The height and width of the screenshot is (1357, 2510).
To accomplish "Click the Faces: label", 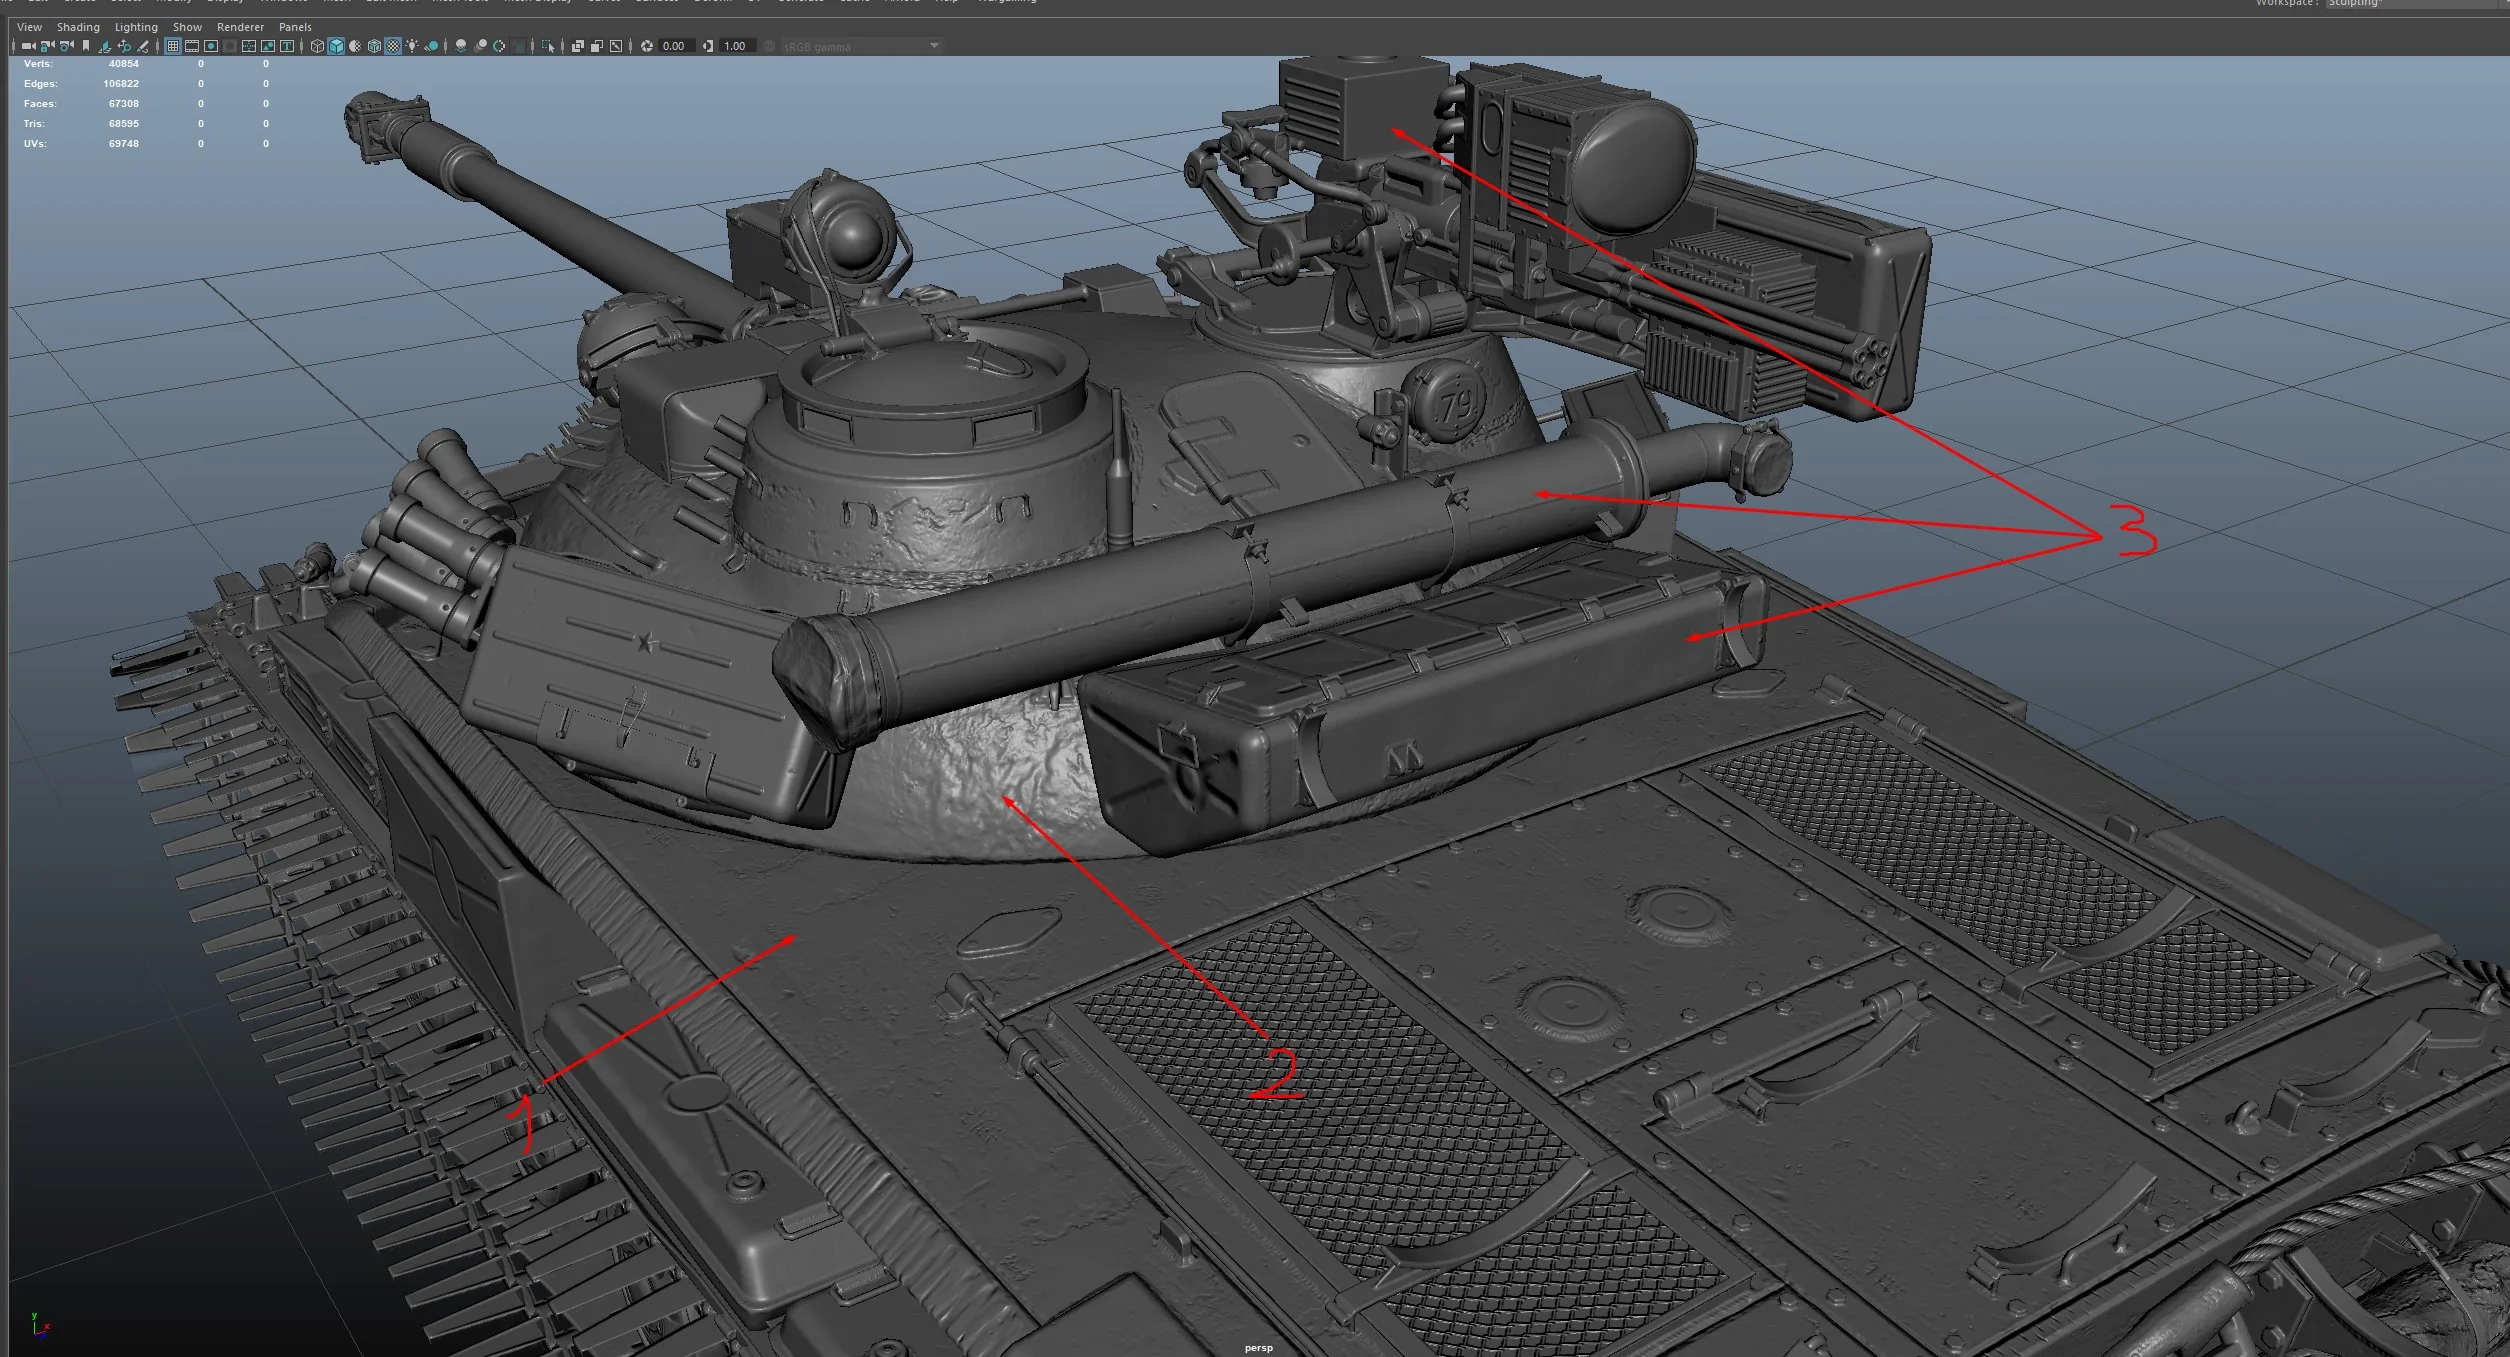I will pos(40,104).
